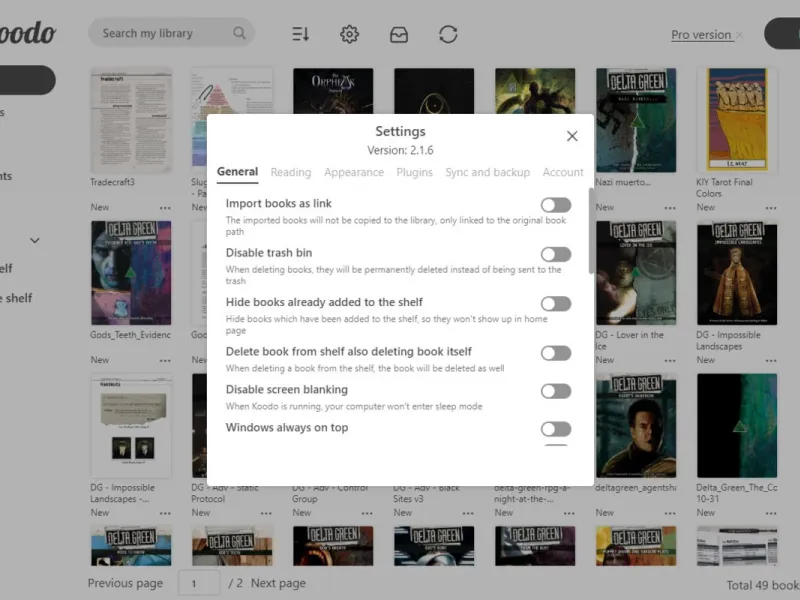Click the Search my library field
The height and width of the screenshot is (600, 800).
point(171,33)
